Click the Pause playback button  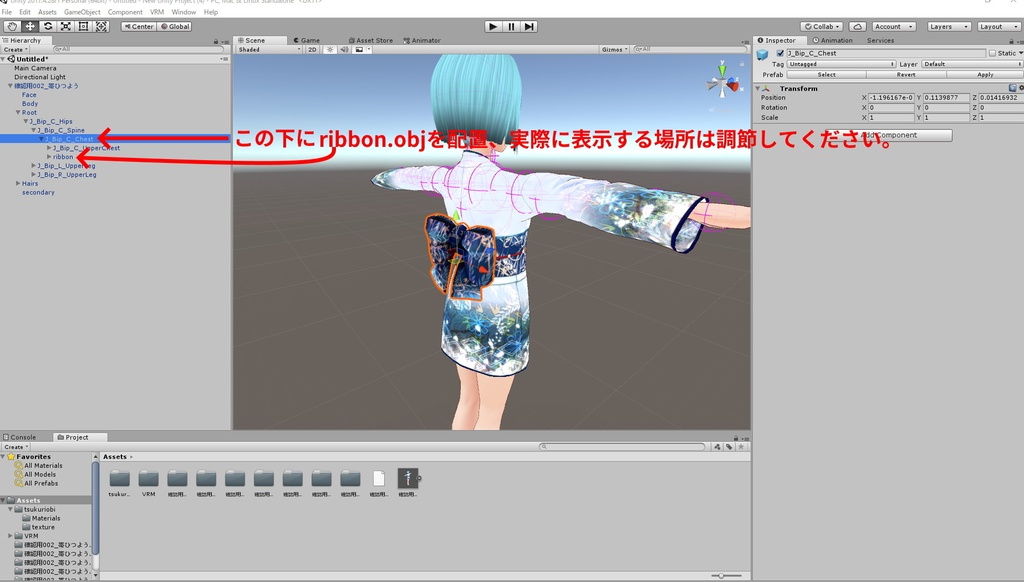click(511, 26)
